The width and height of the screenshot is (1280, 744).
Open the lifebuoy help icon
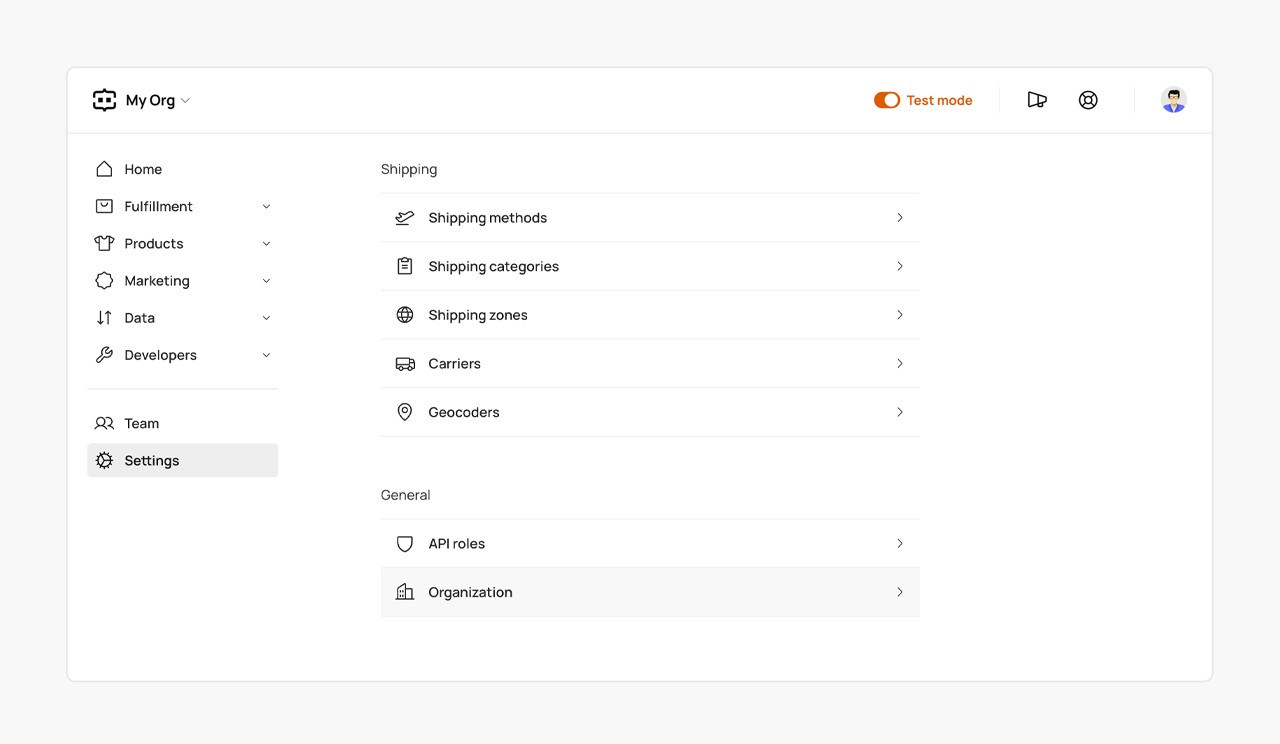point(1088,100)
